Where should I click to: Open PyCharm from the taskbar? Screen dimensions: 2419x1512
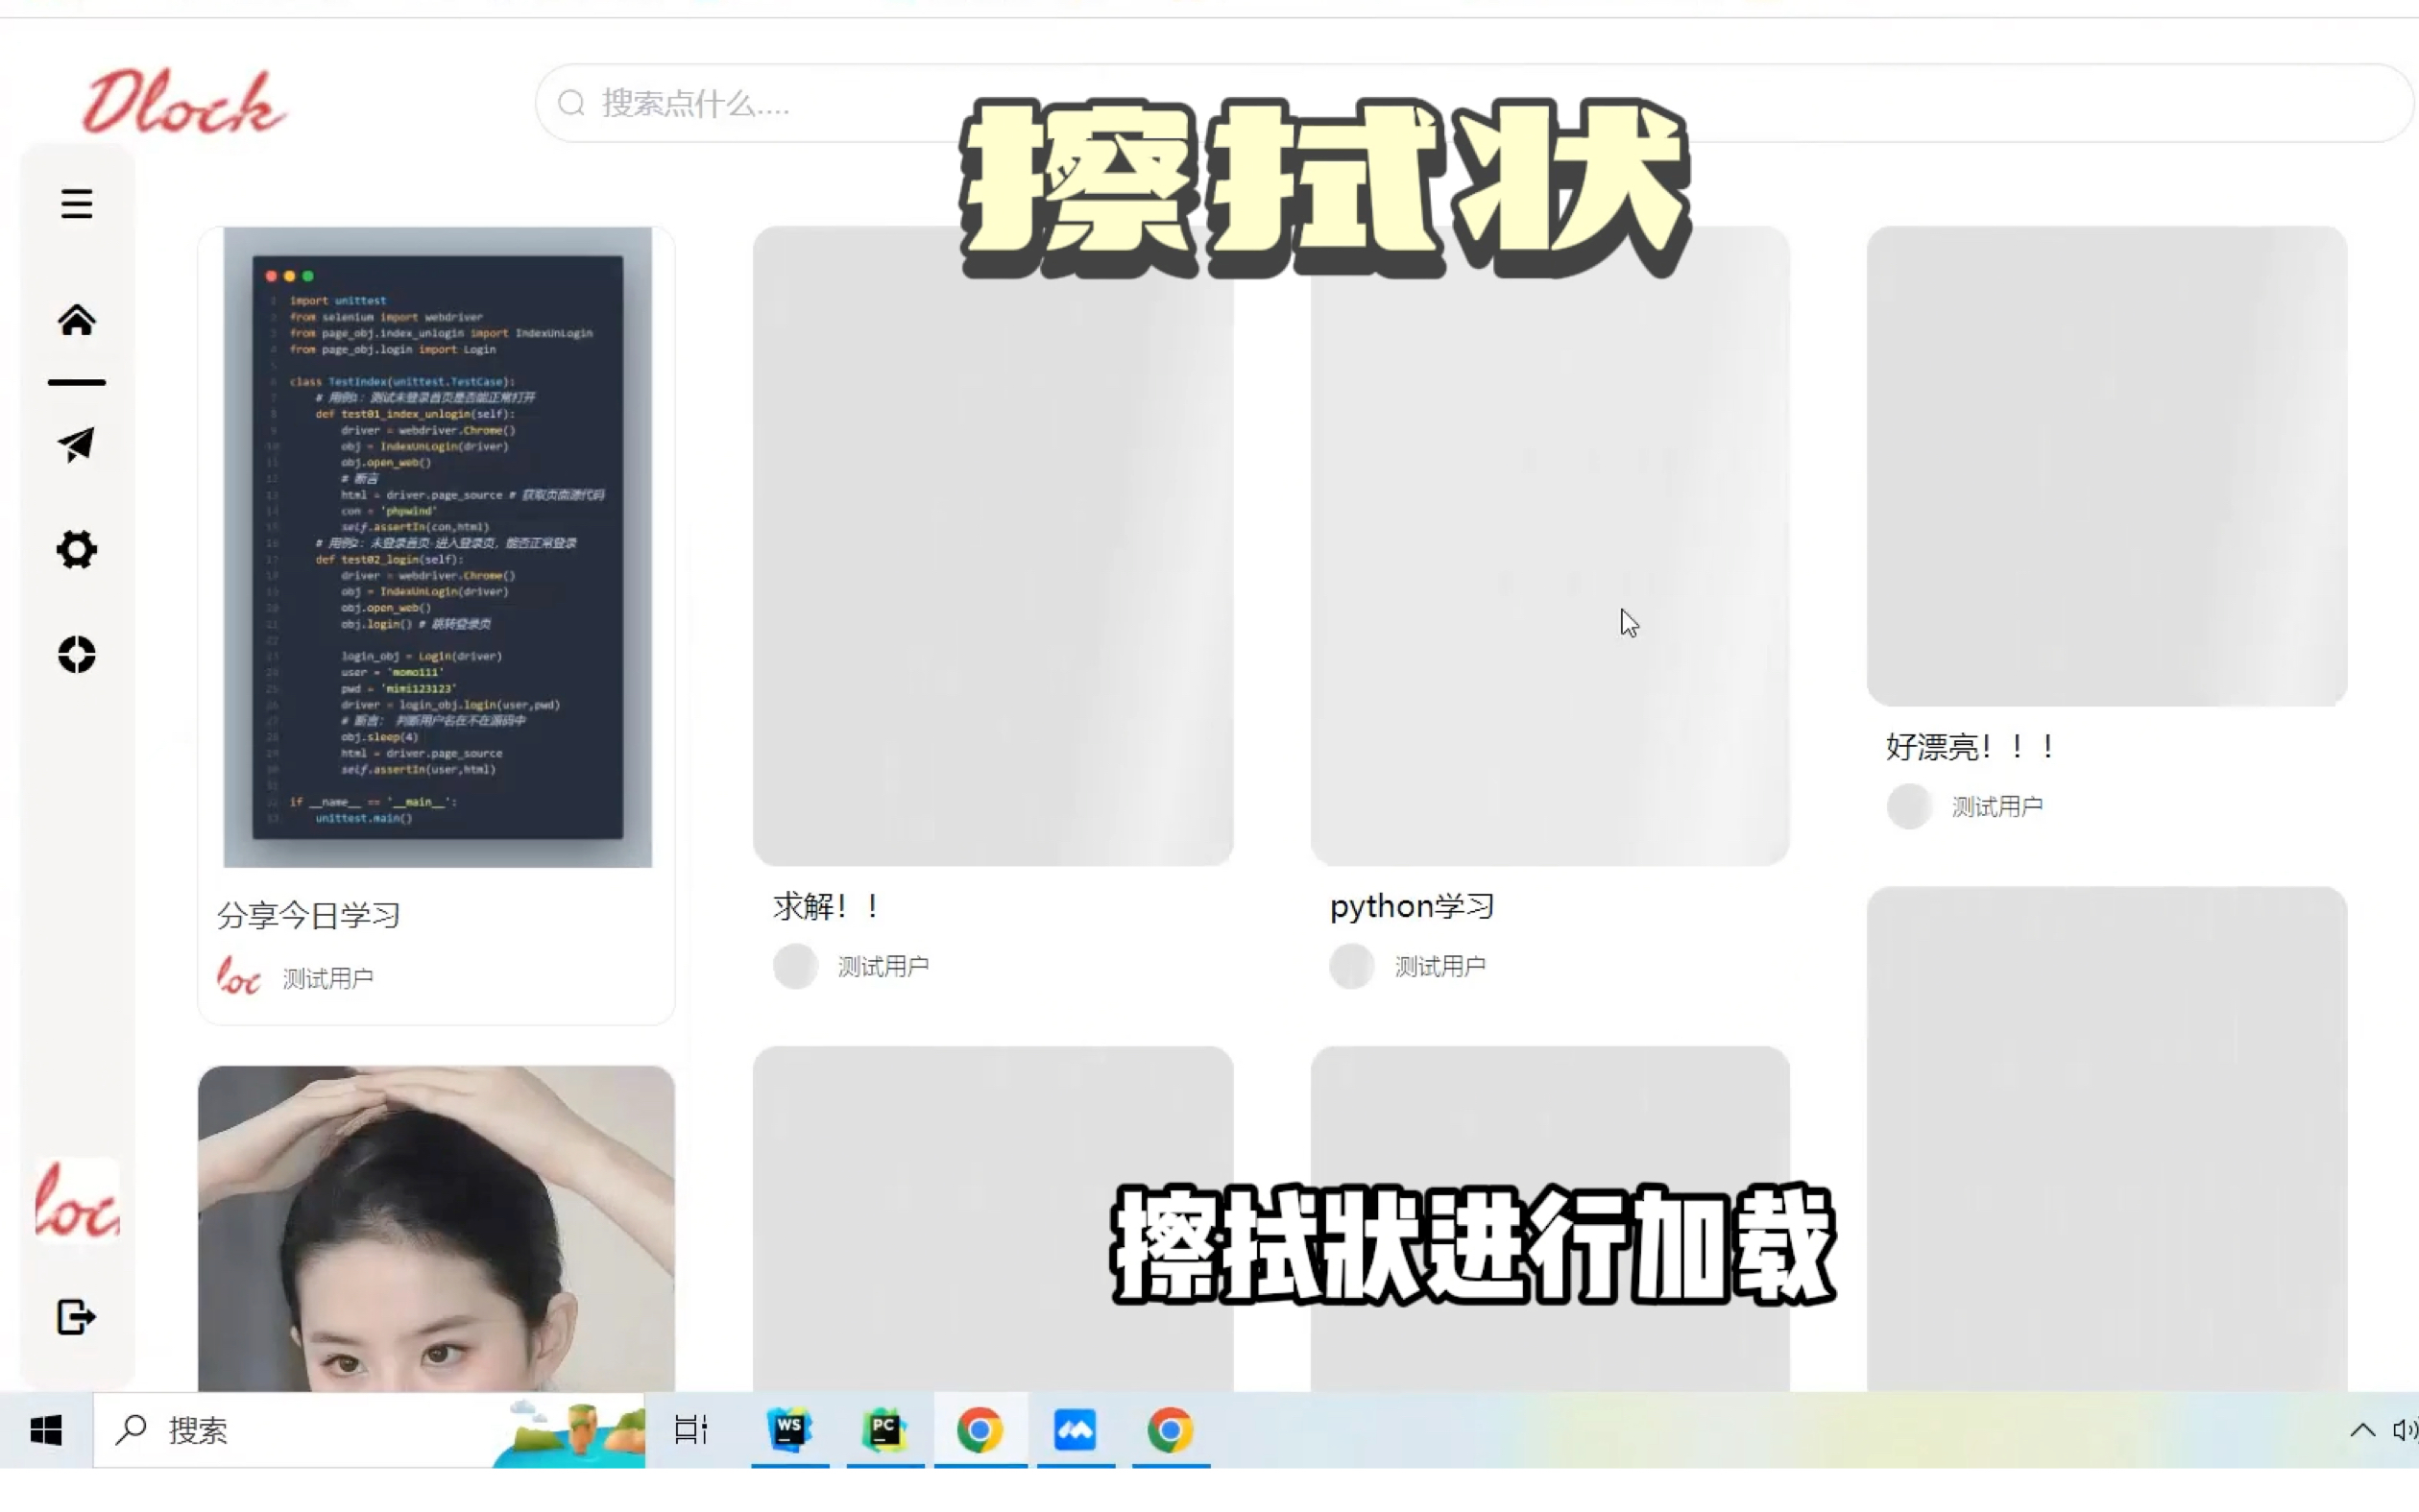(884, 1430)
